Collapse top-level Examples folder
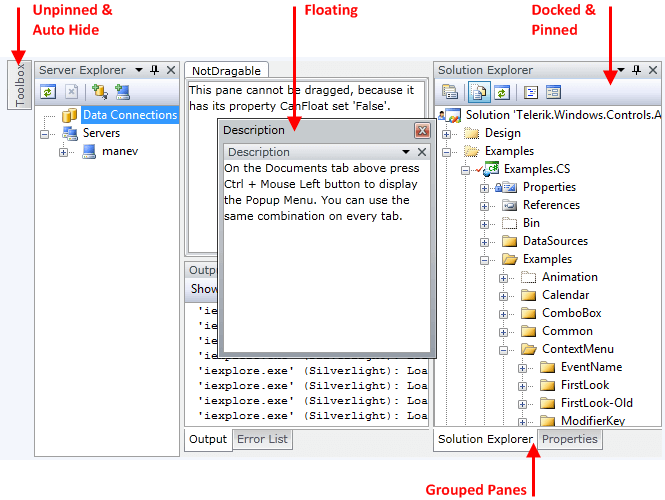 coord(447,152)
